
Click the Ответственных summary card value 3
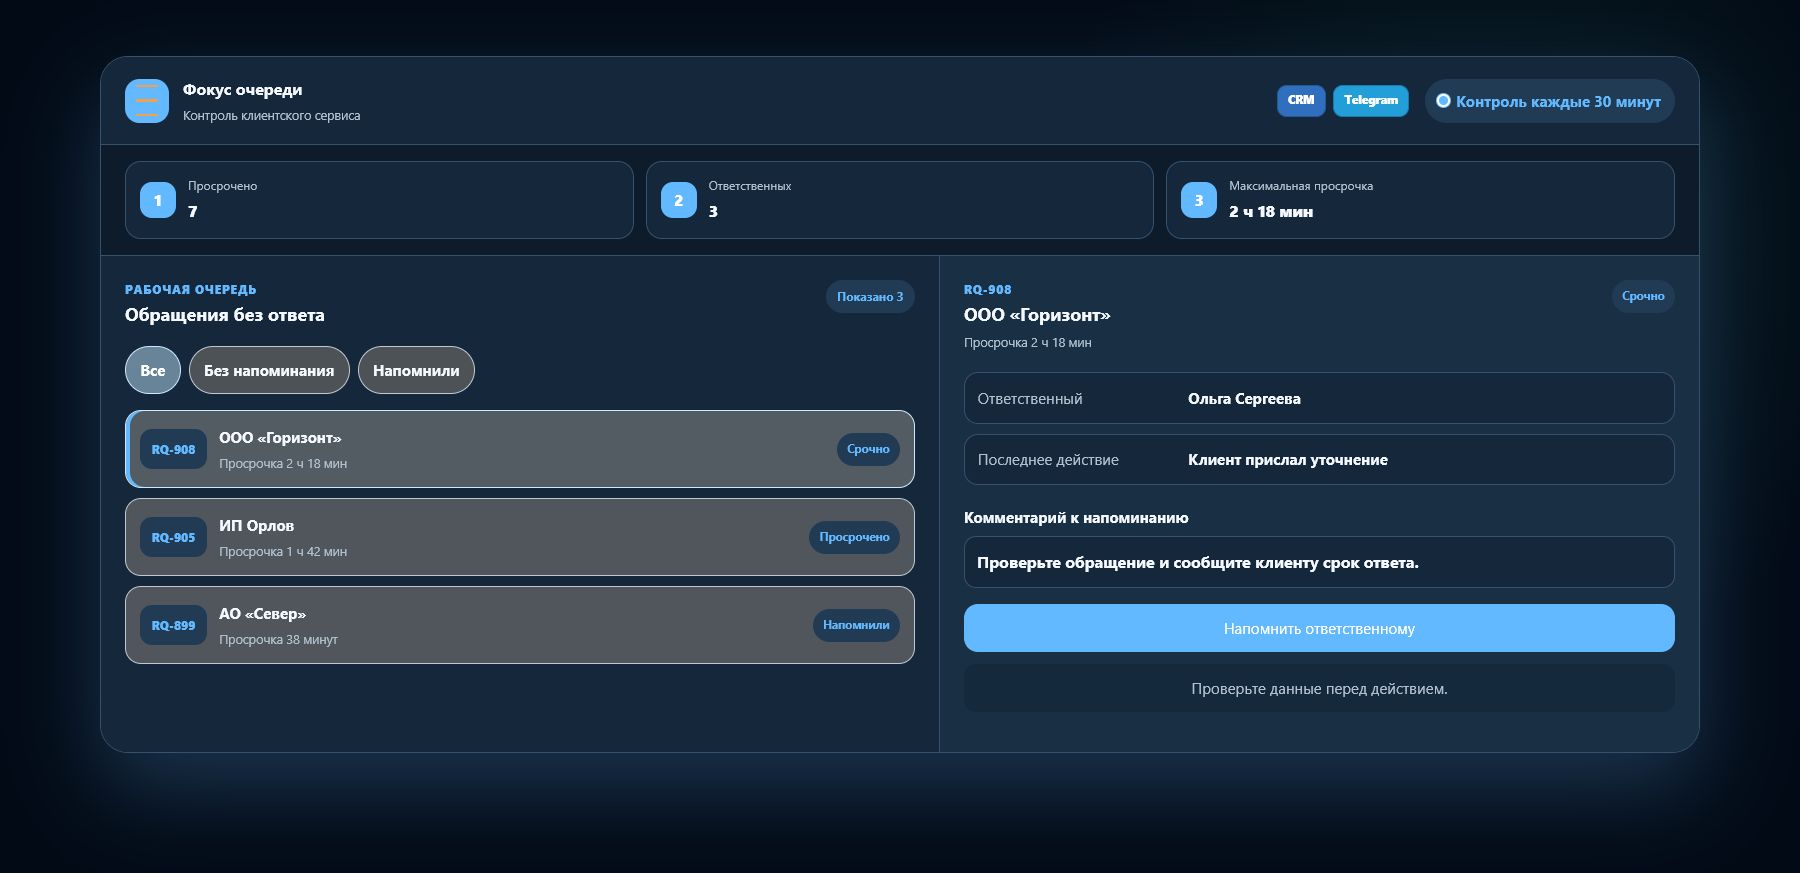tap(713, 212)
